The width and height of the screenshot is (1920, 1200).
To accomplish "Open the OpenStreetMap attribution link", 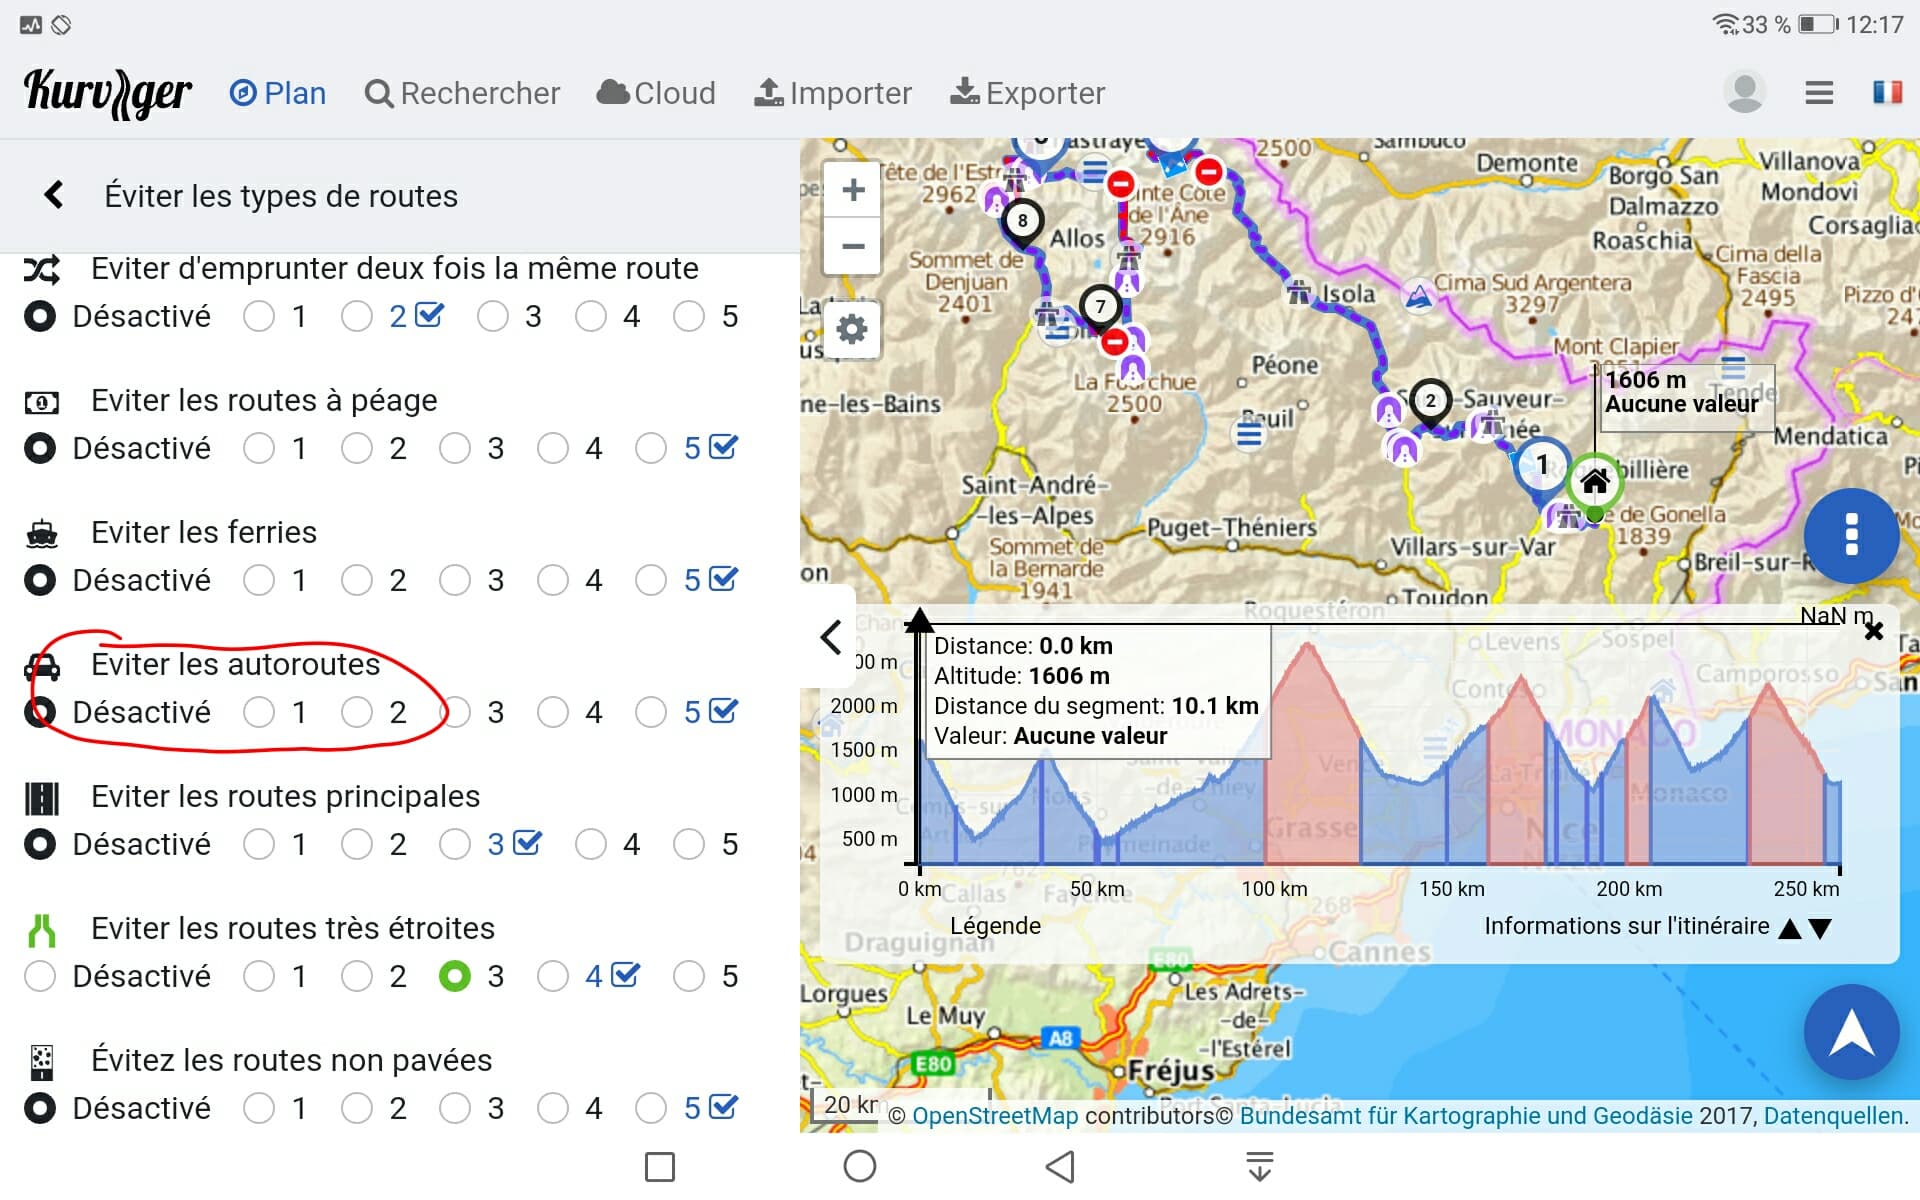I will click(x=994, y=1116).
